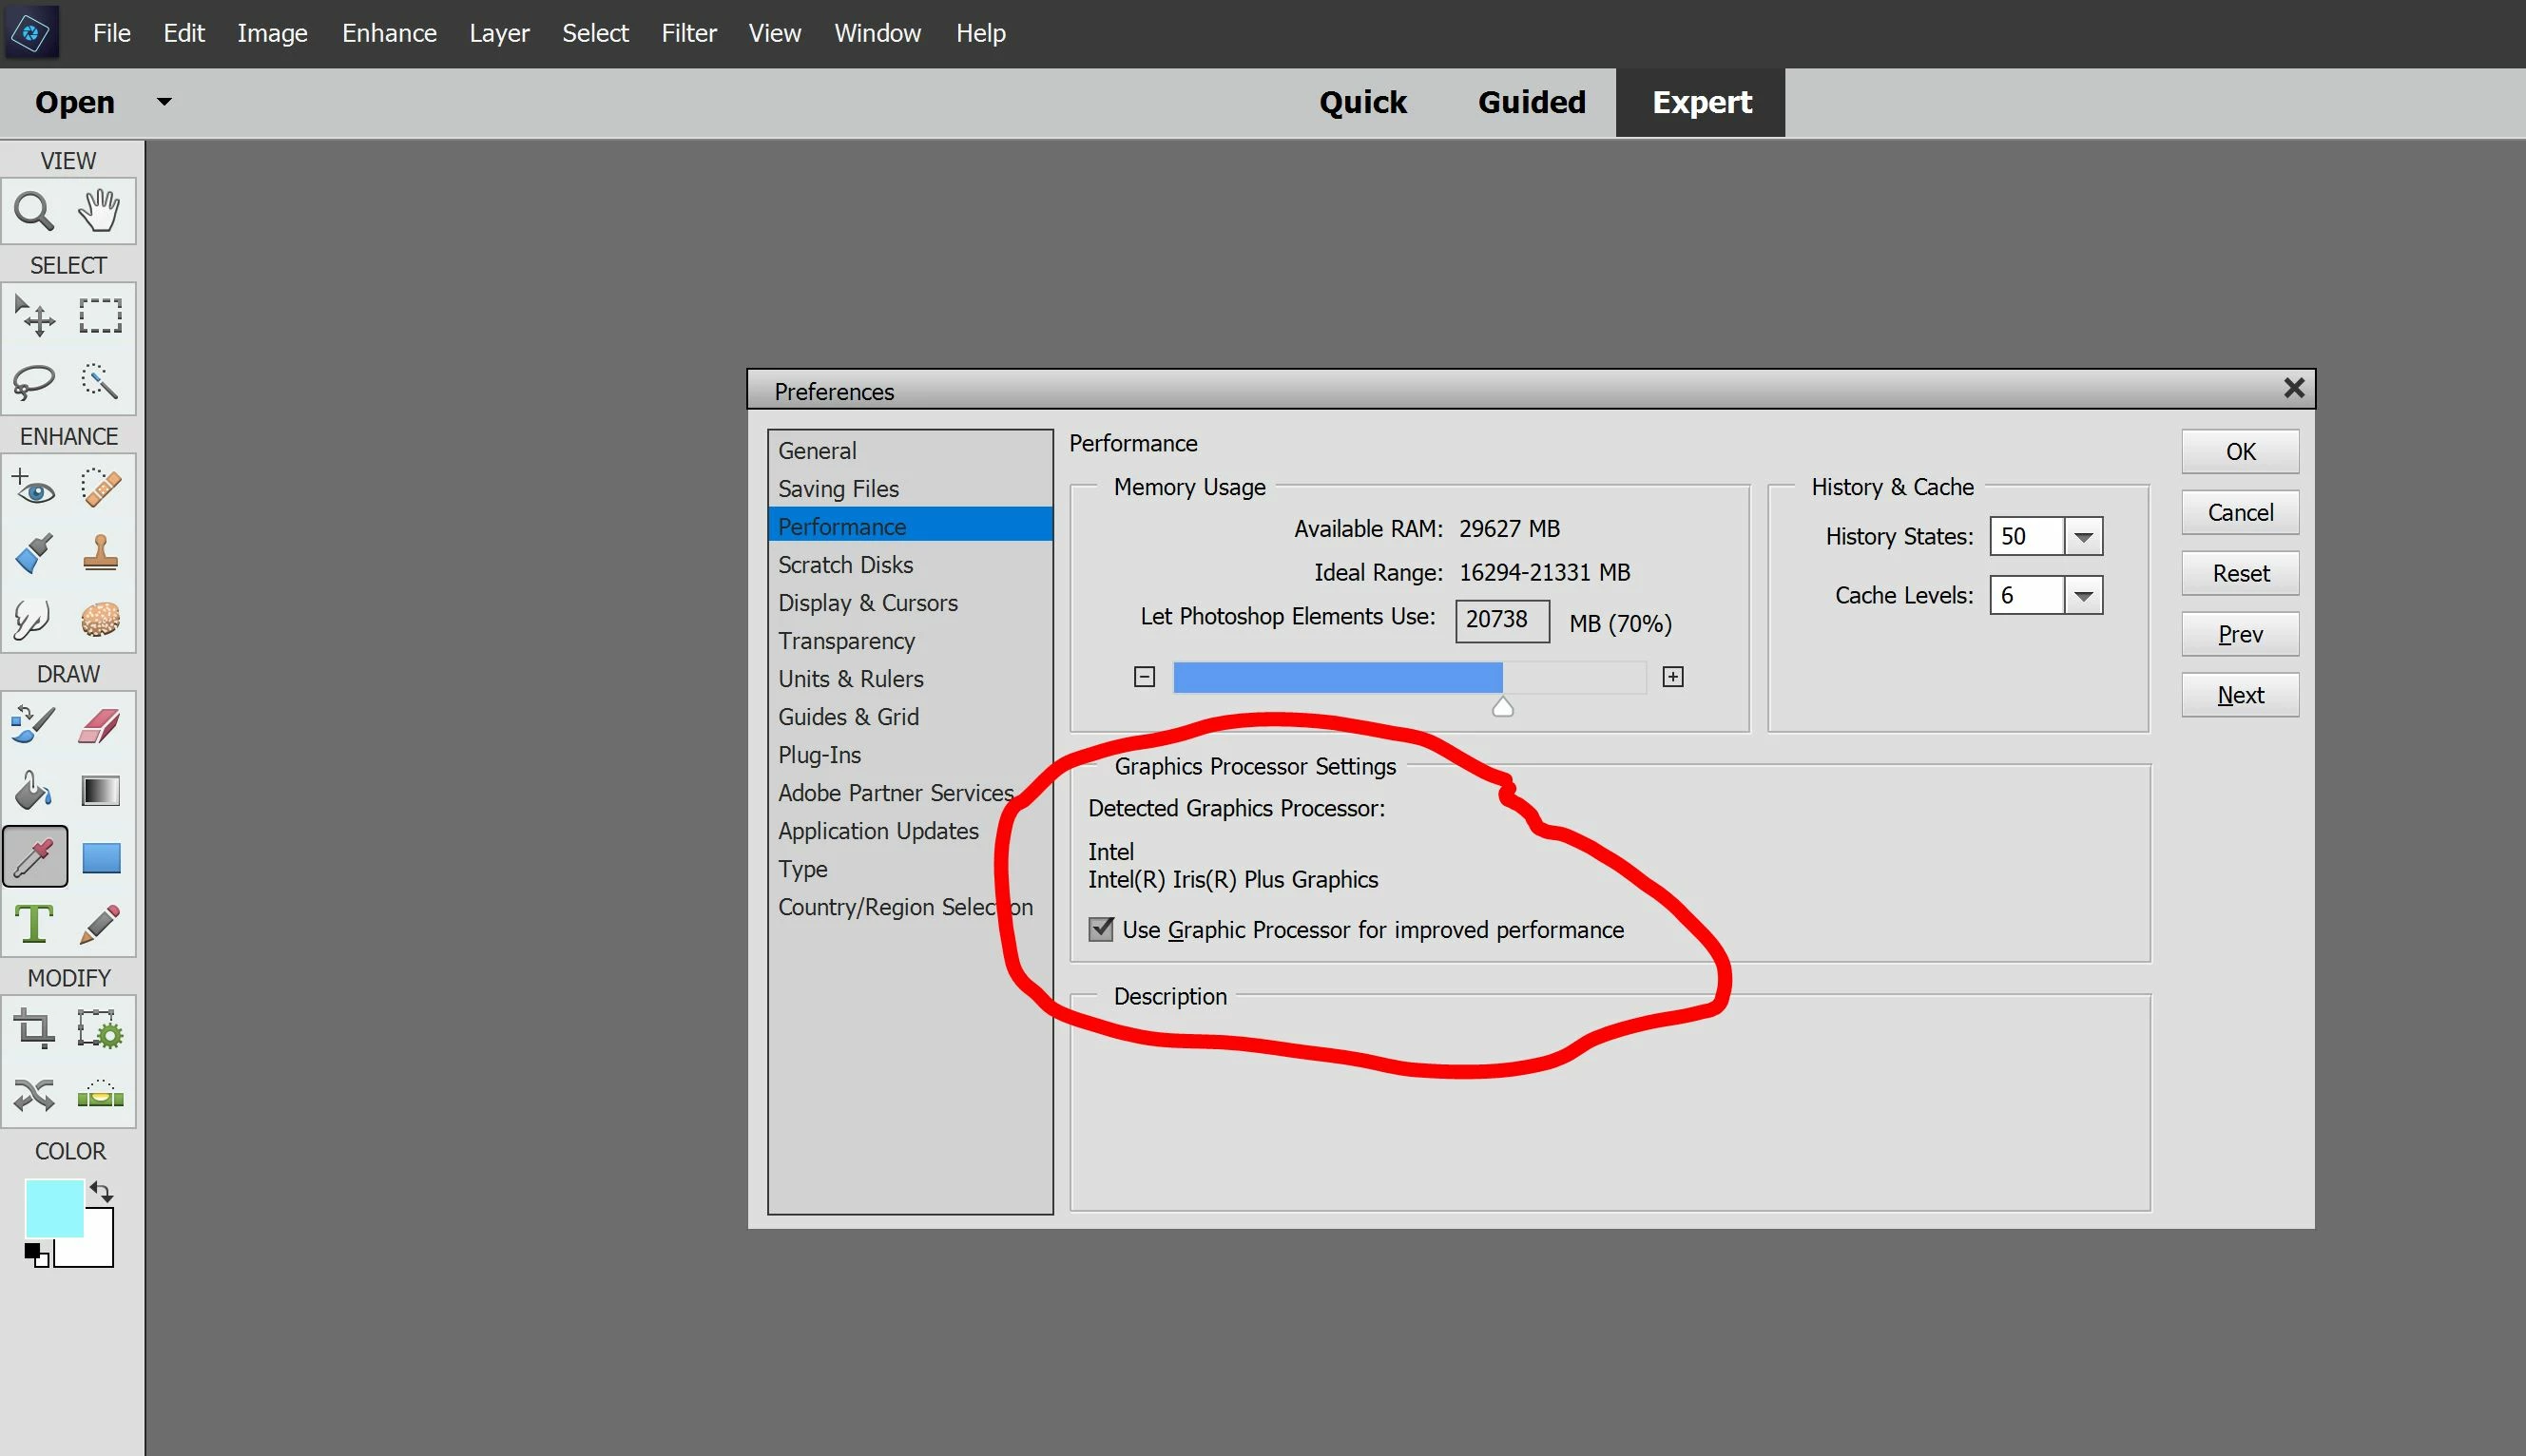Select the Horizontal Type tool
The width and height of the screenshot is (2526, 1456).
click(x=34, y=923)
